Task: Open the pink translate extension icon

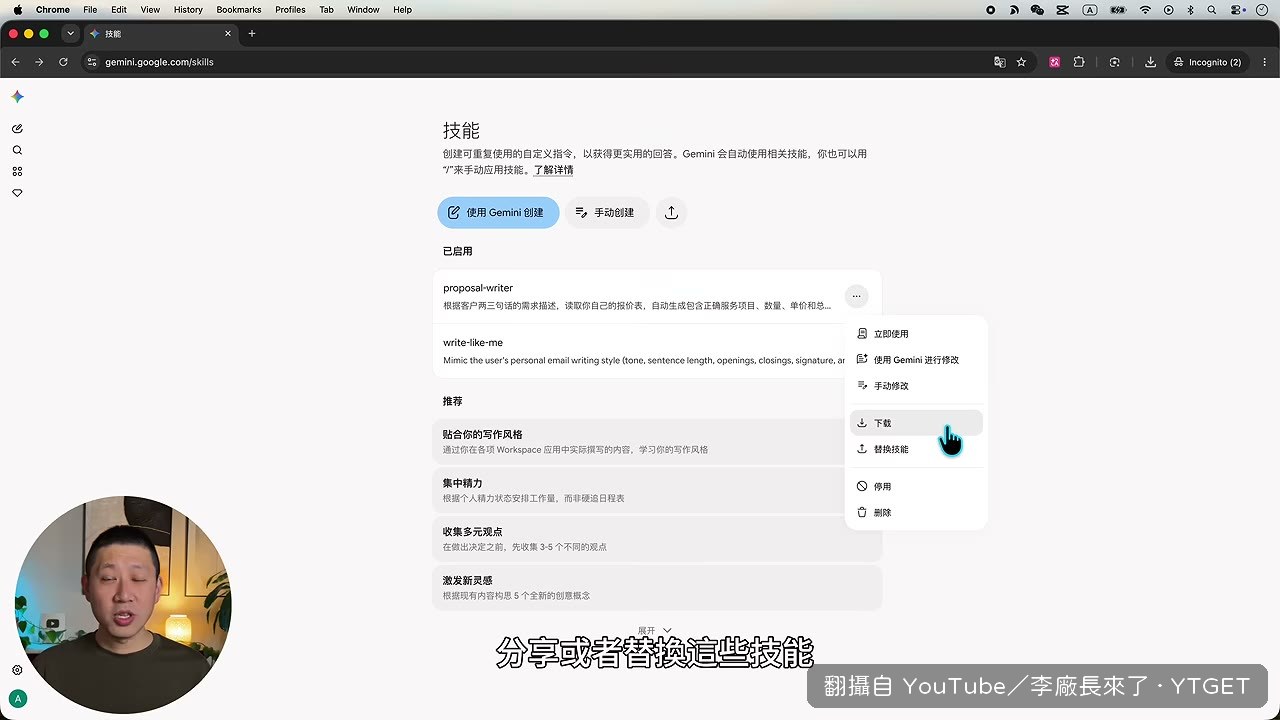Action: pos(1054,62)
